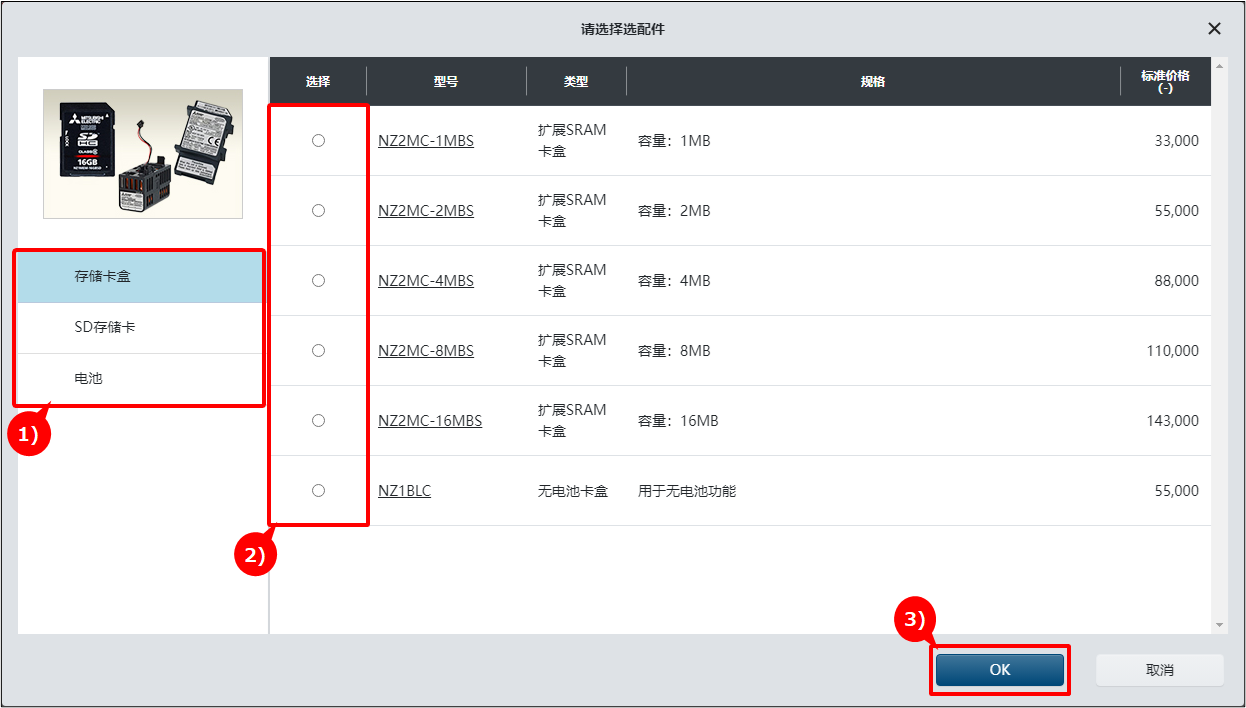Confirm selection with the OK button

1000,670
